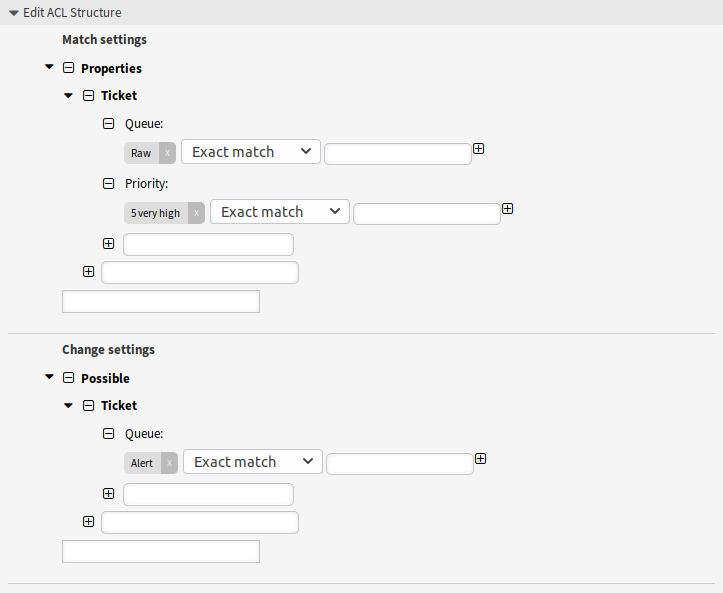723x593 pixels.
Task: Open Exact match dropdown for Alert
Action: tap(253, 462)
